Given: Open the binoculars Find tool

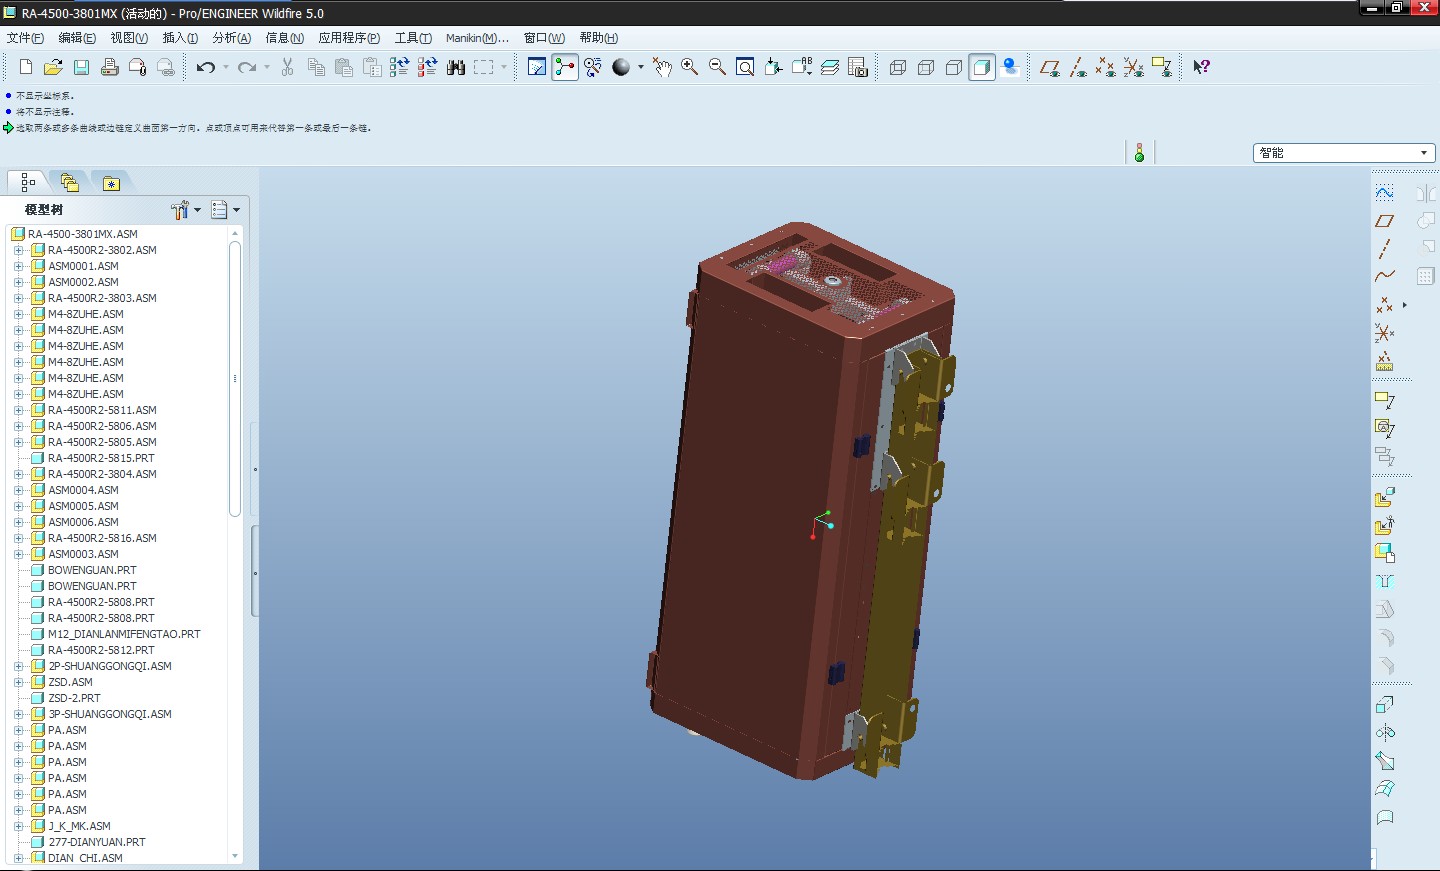Looking at the screenshot, I should 456,67.
